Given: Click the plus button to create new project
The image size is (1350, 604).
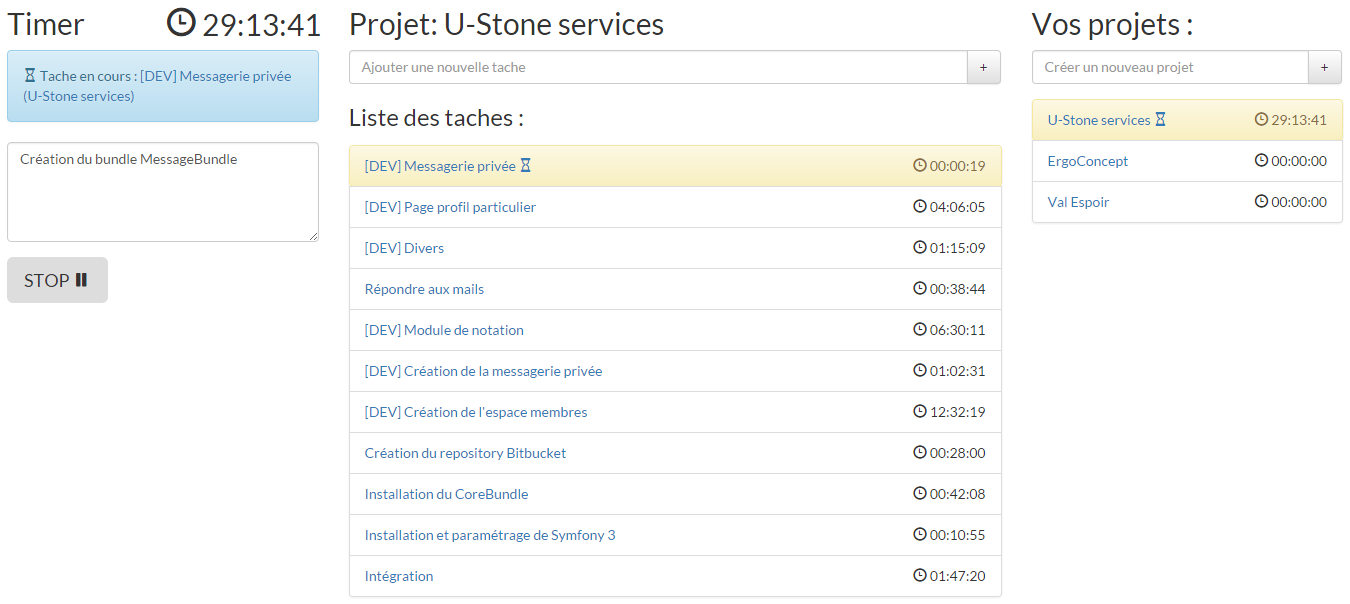Looking at the screenshot, I should click(x=1324, y=67).
